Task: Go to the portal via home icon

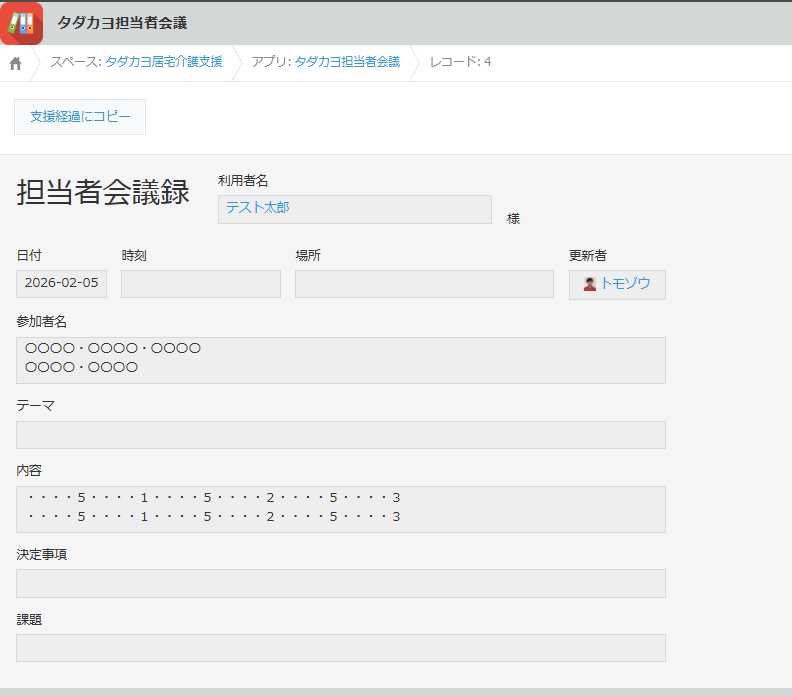Action: (x=15, y=63)
